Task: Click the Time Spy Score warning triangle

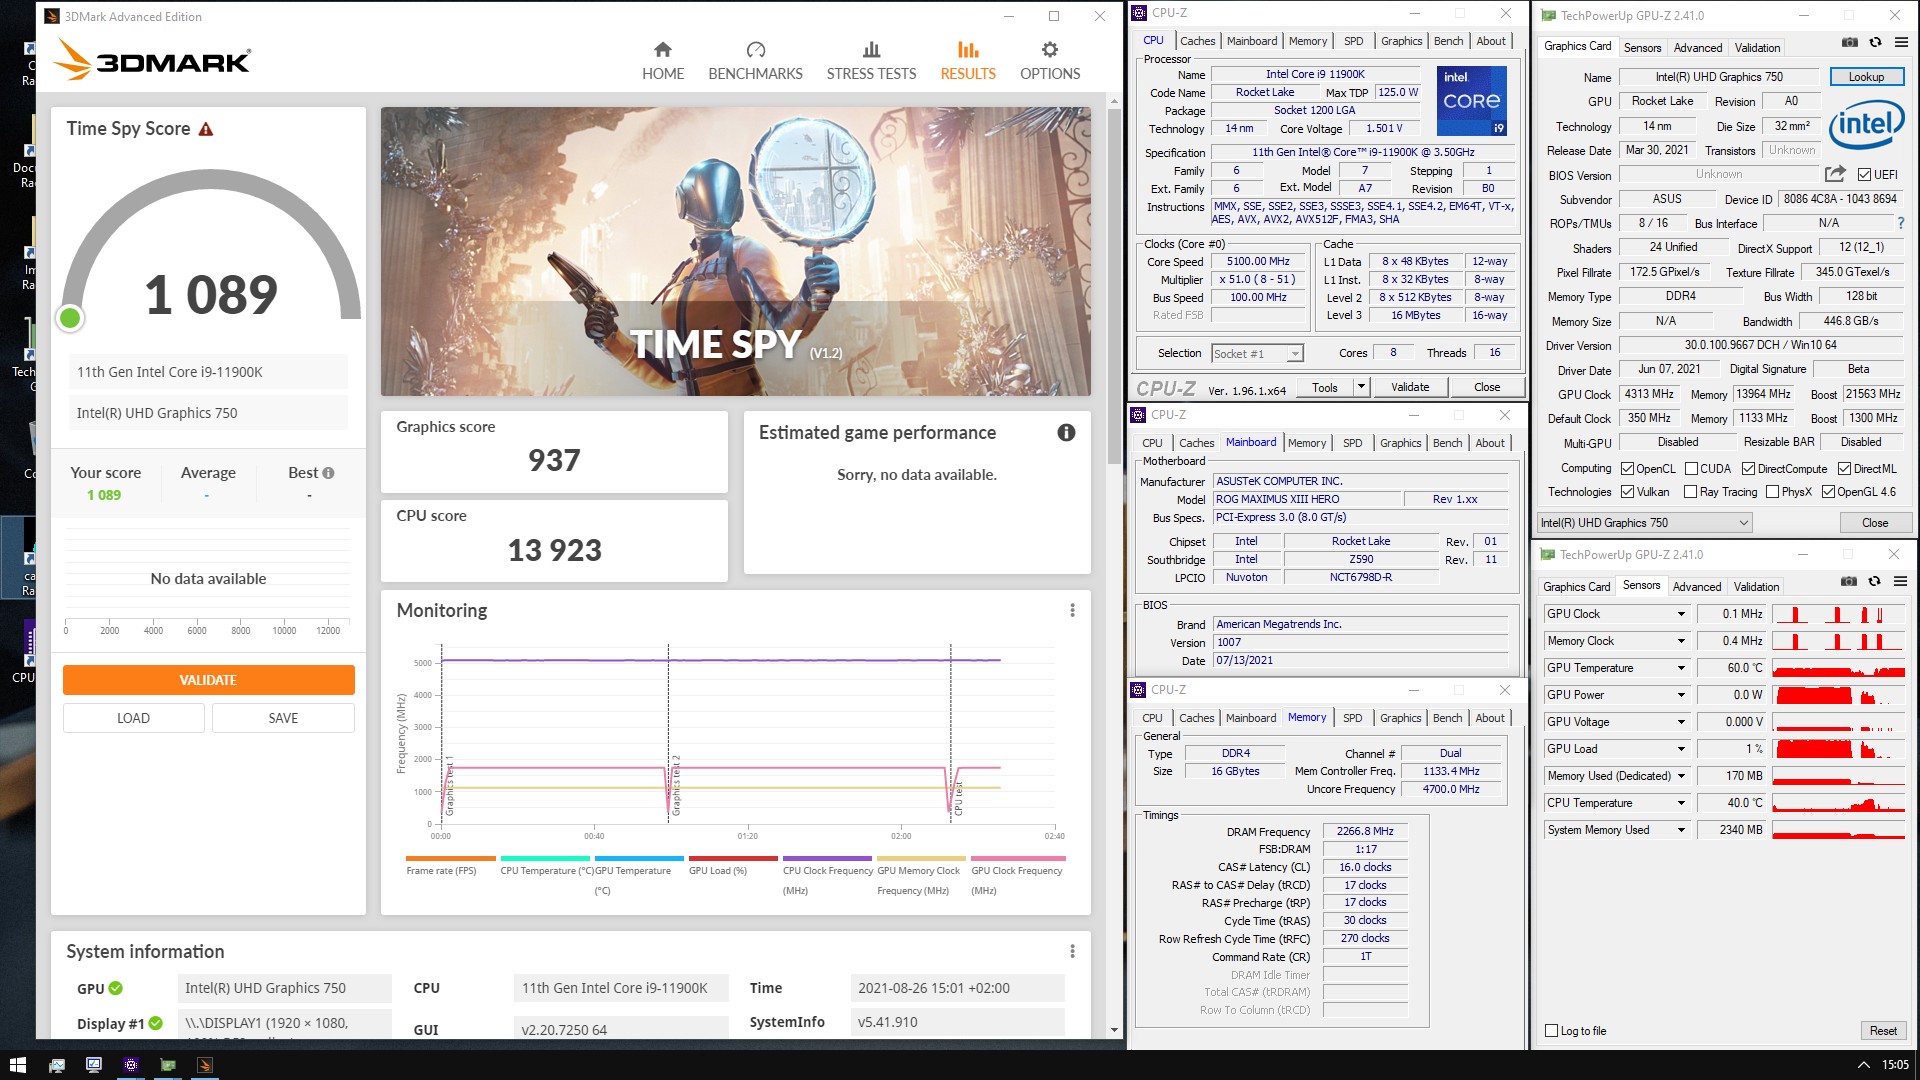Action: [x=206, y=129]
